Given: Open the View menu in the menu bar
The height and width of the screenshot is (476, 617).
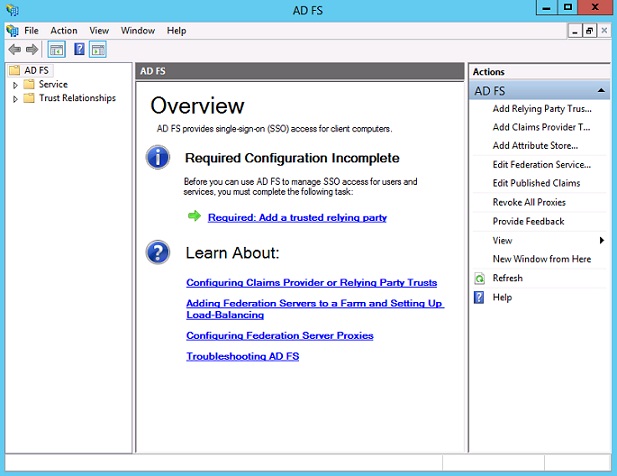Looking at the screenshot, I should point(99,31).
